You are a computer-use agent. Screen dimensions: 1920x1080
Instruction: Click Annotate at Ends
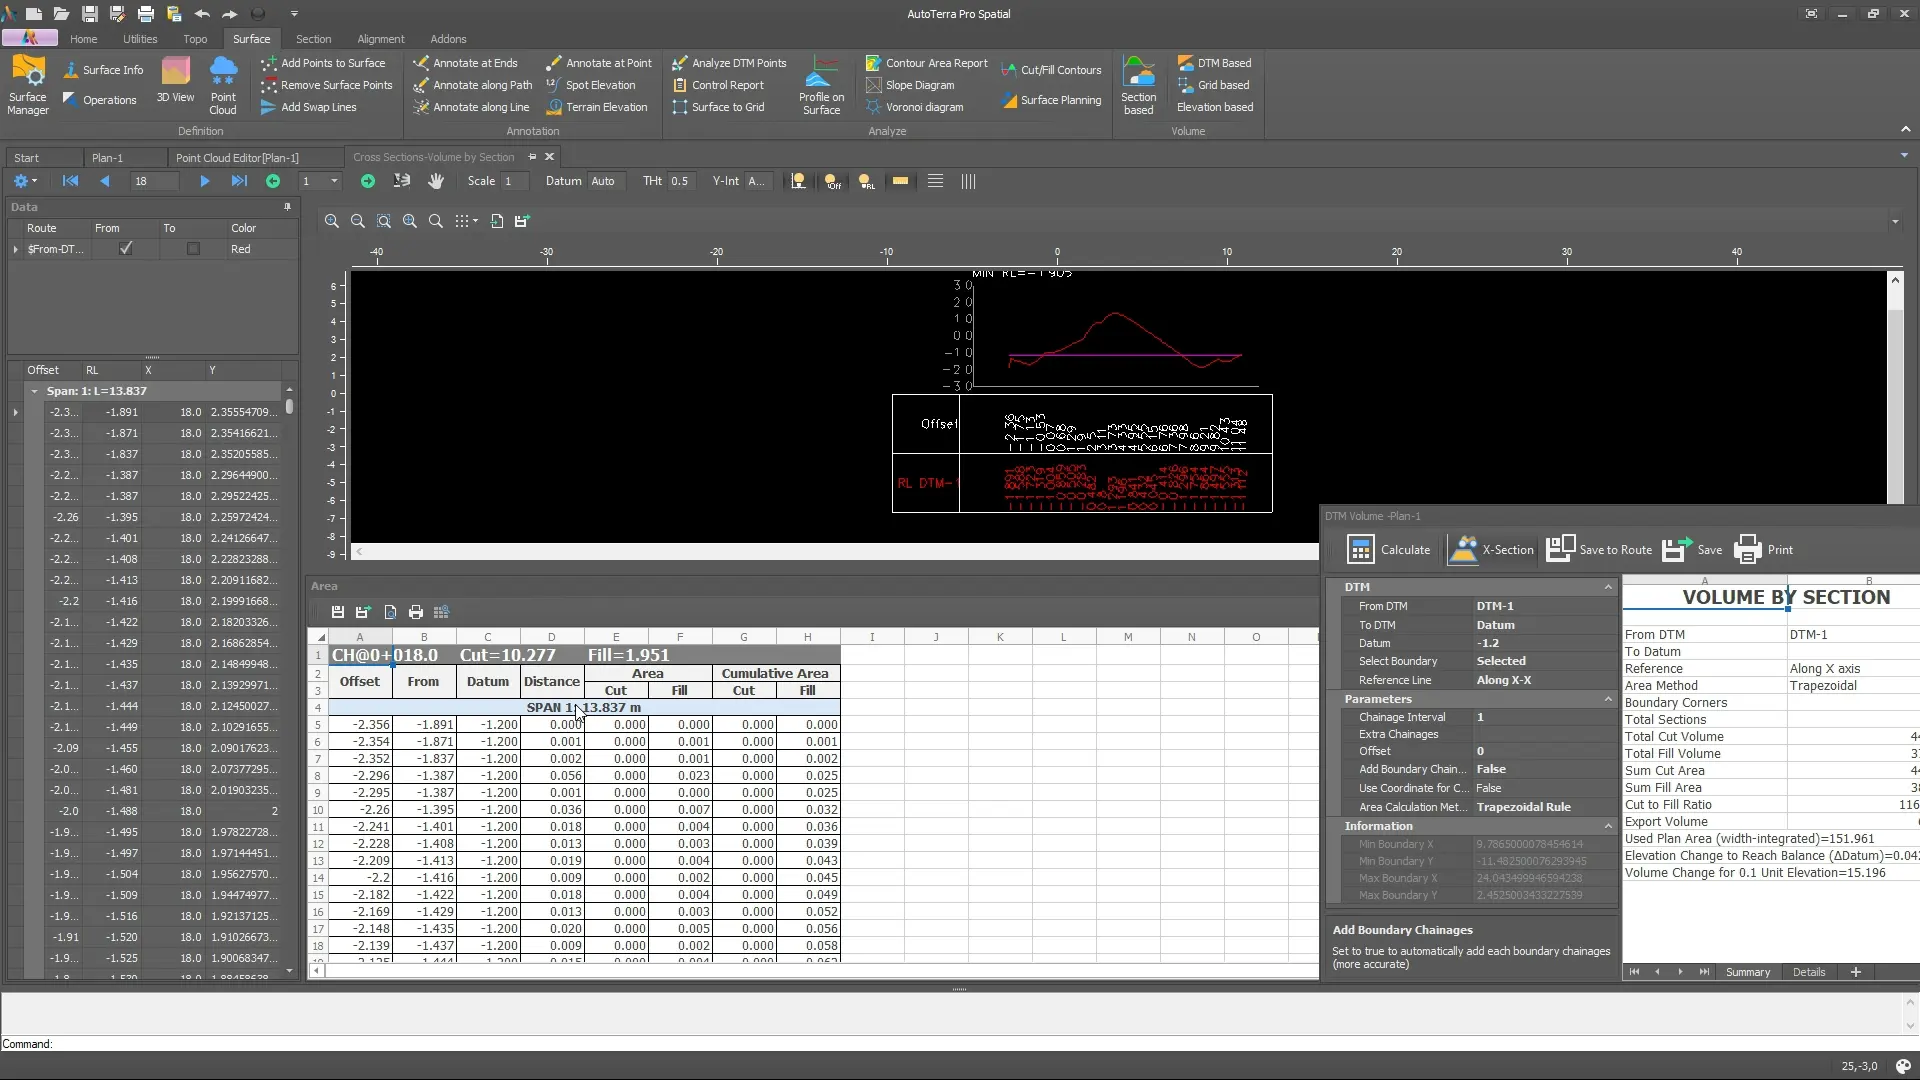pos(466,63)
